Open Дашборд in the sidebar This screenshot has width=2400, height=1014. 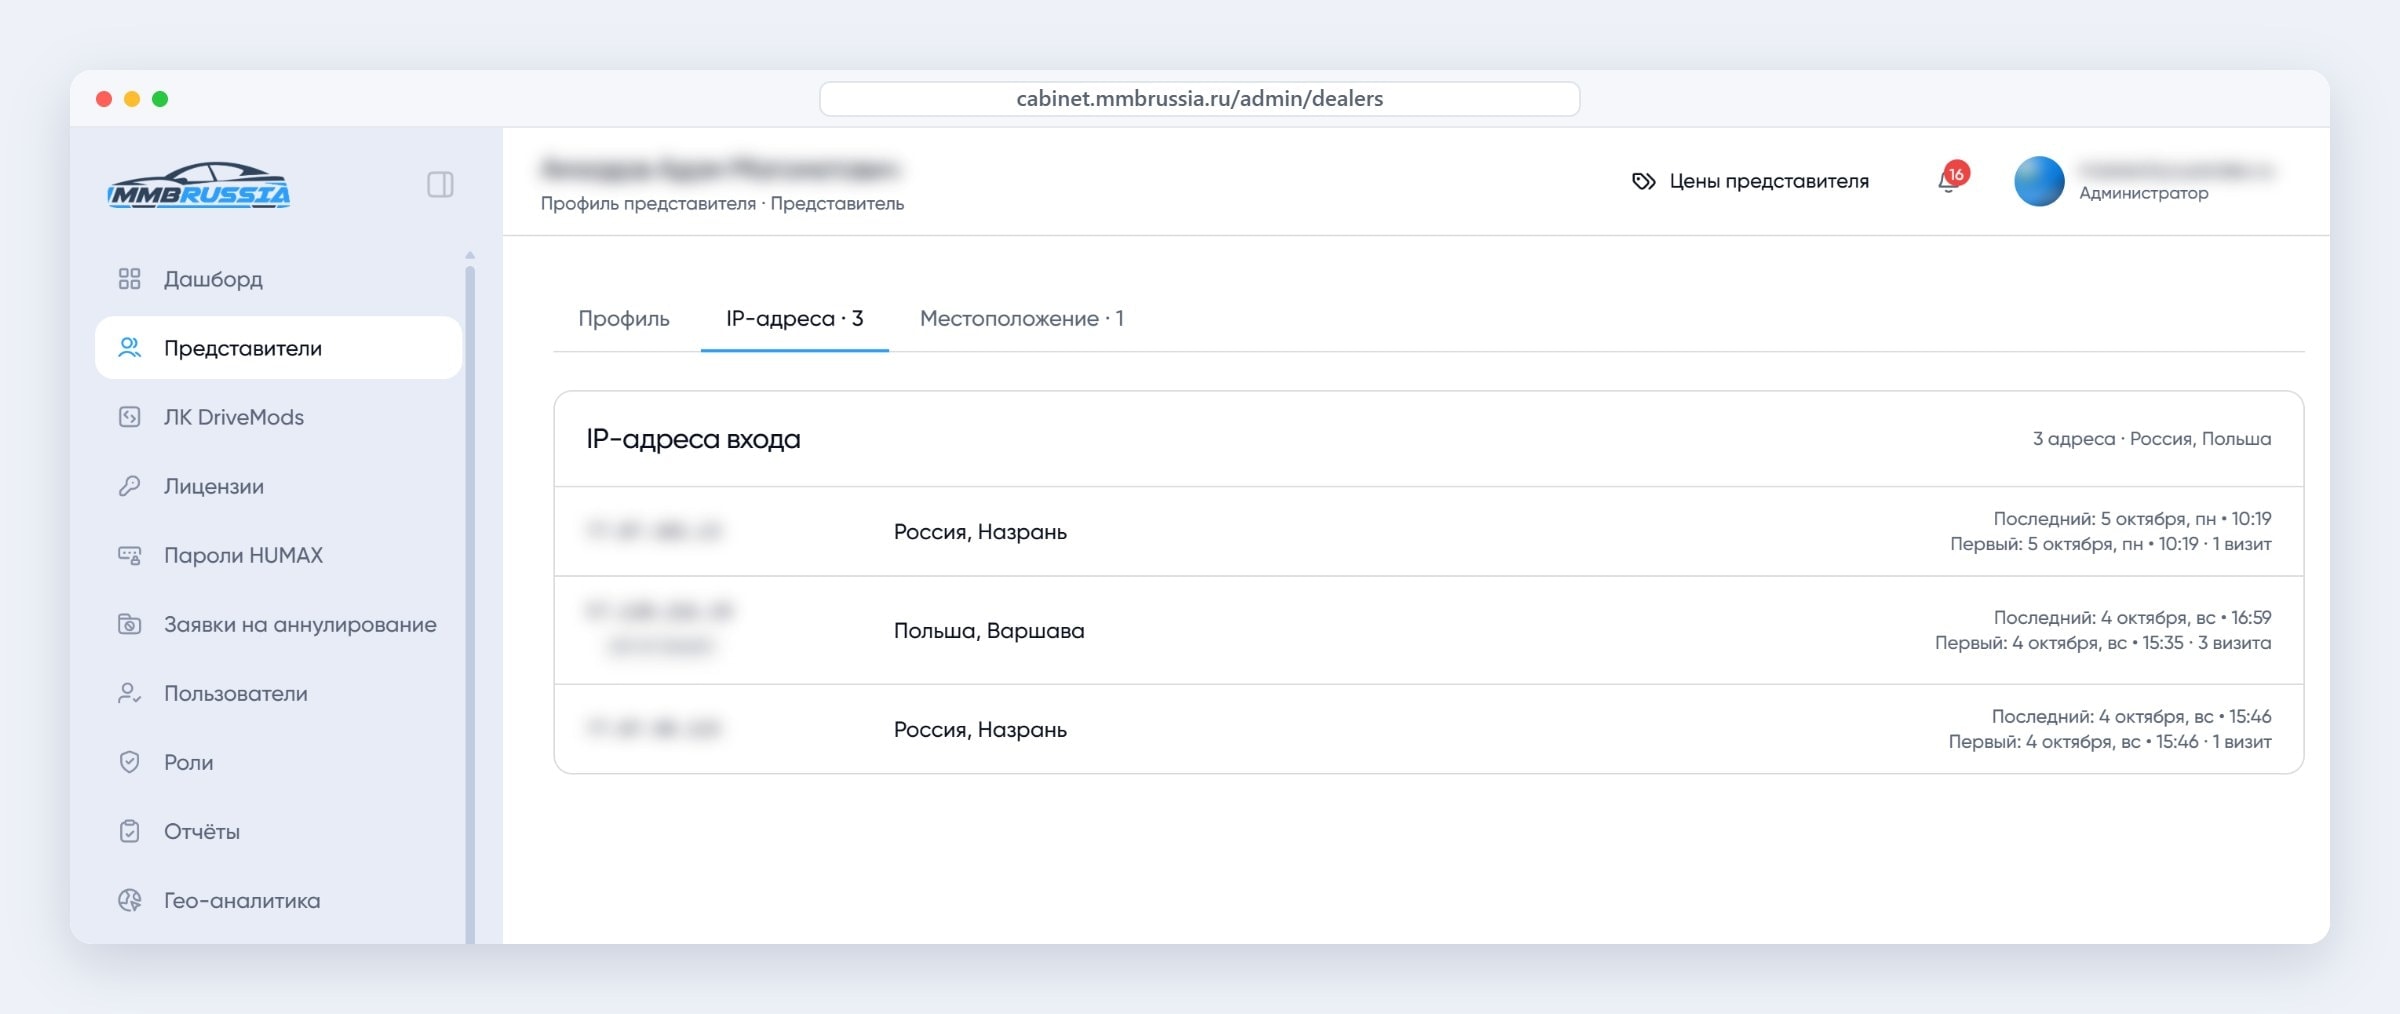[278, 279]
